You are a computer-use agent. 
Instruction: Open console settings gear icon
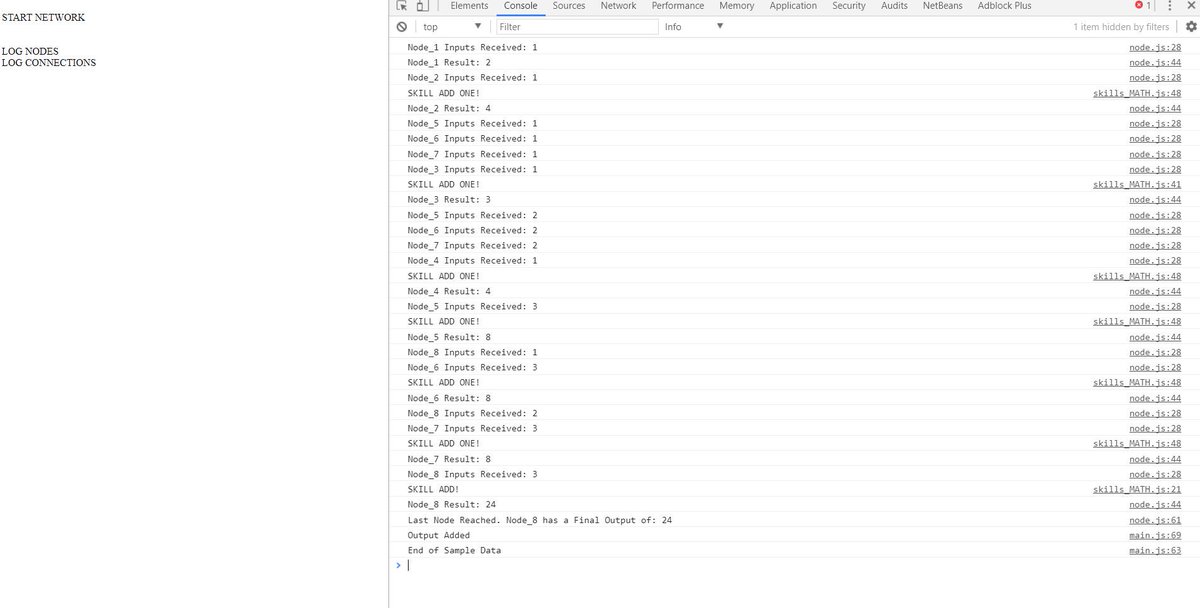(1190, 27)
